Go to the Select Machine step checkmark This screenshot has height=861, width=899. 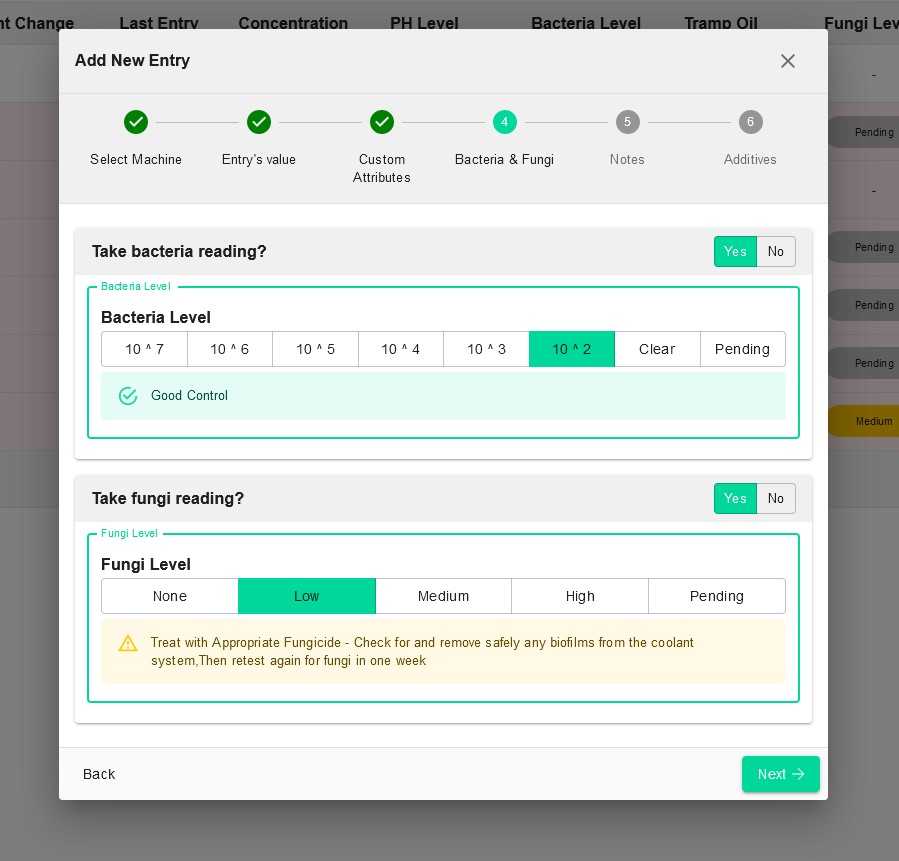tap(136, 122)
